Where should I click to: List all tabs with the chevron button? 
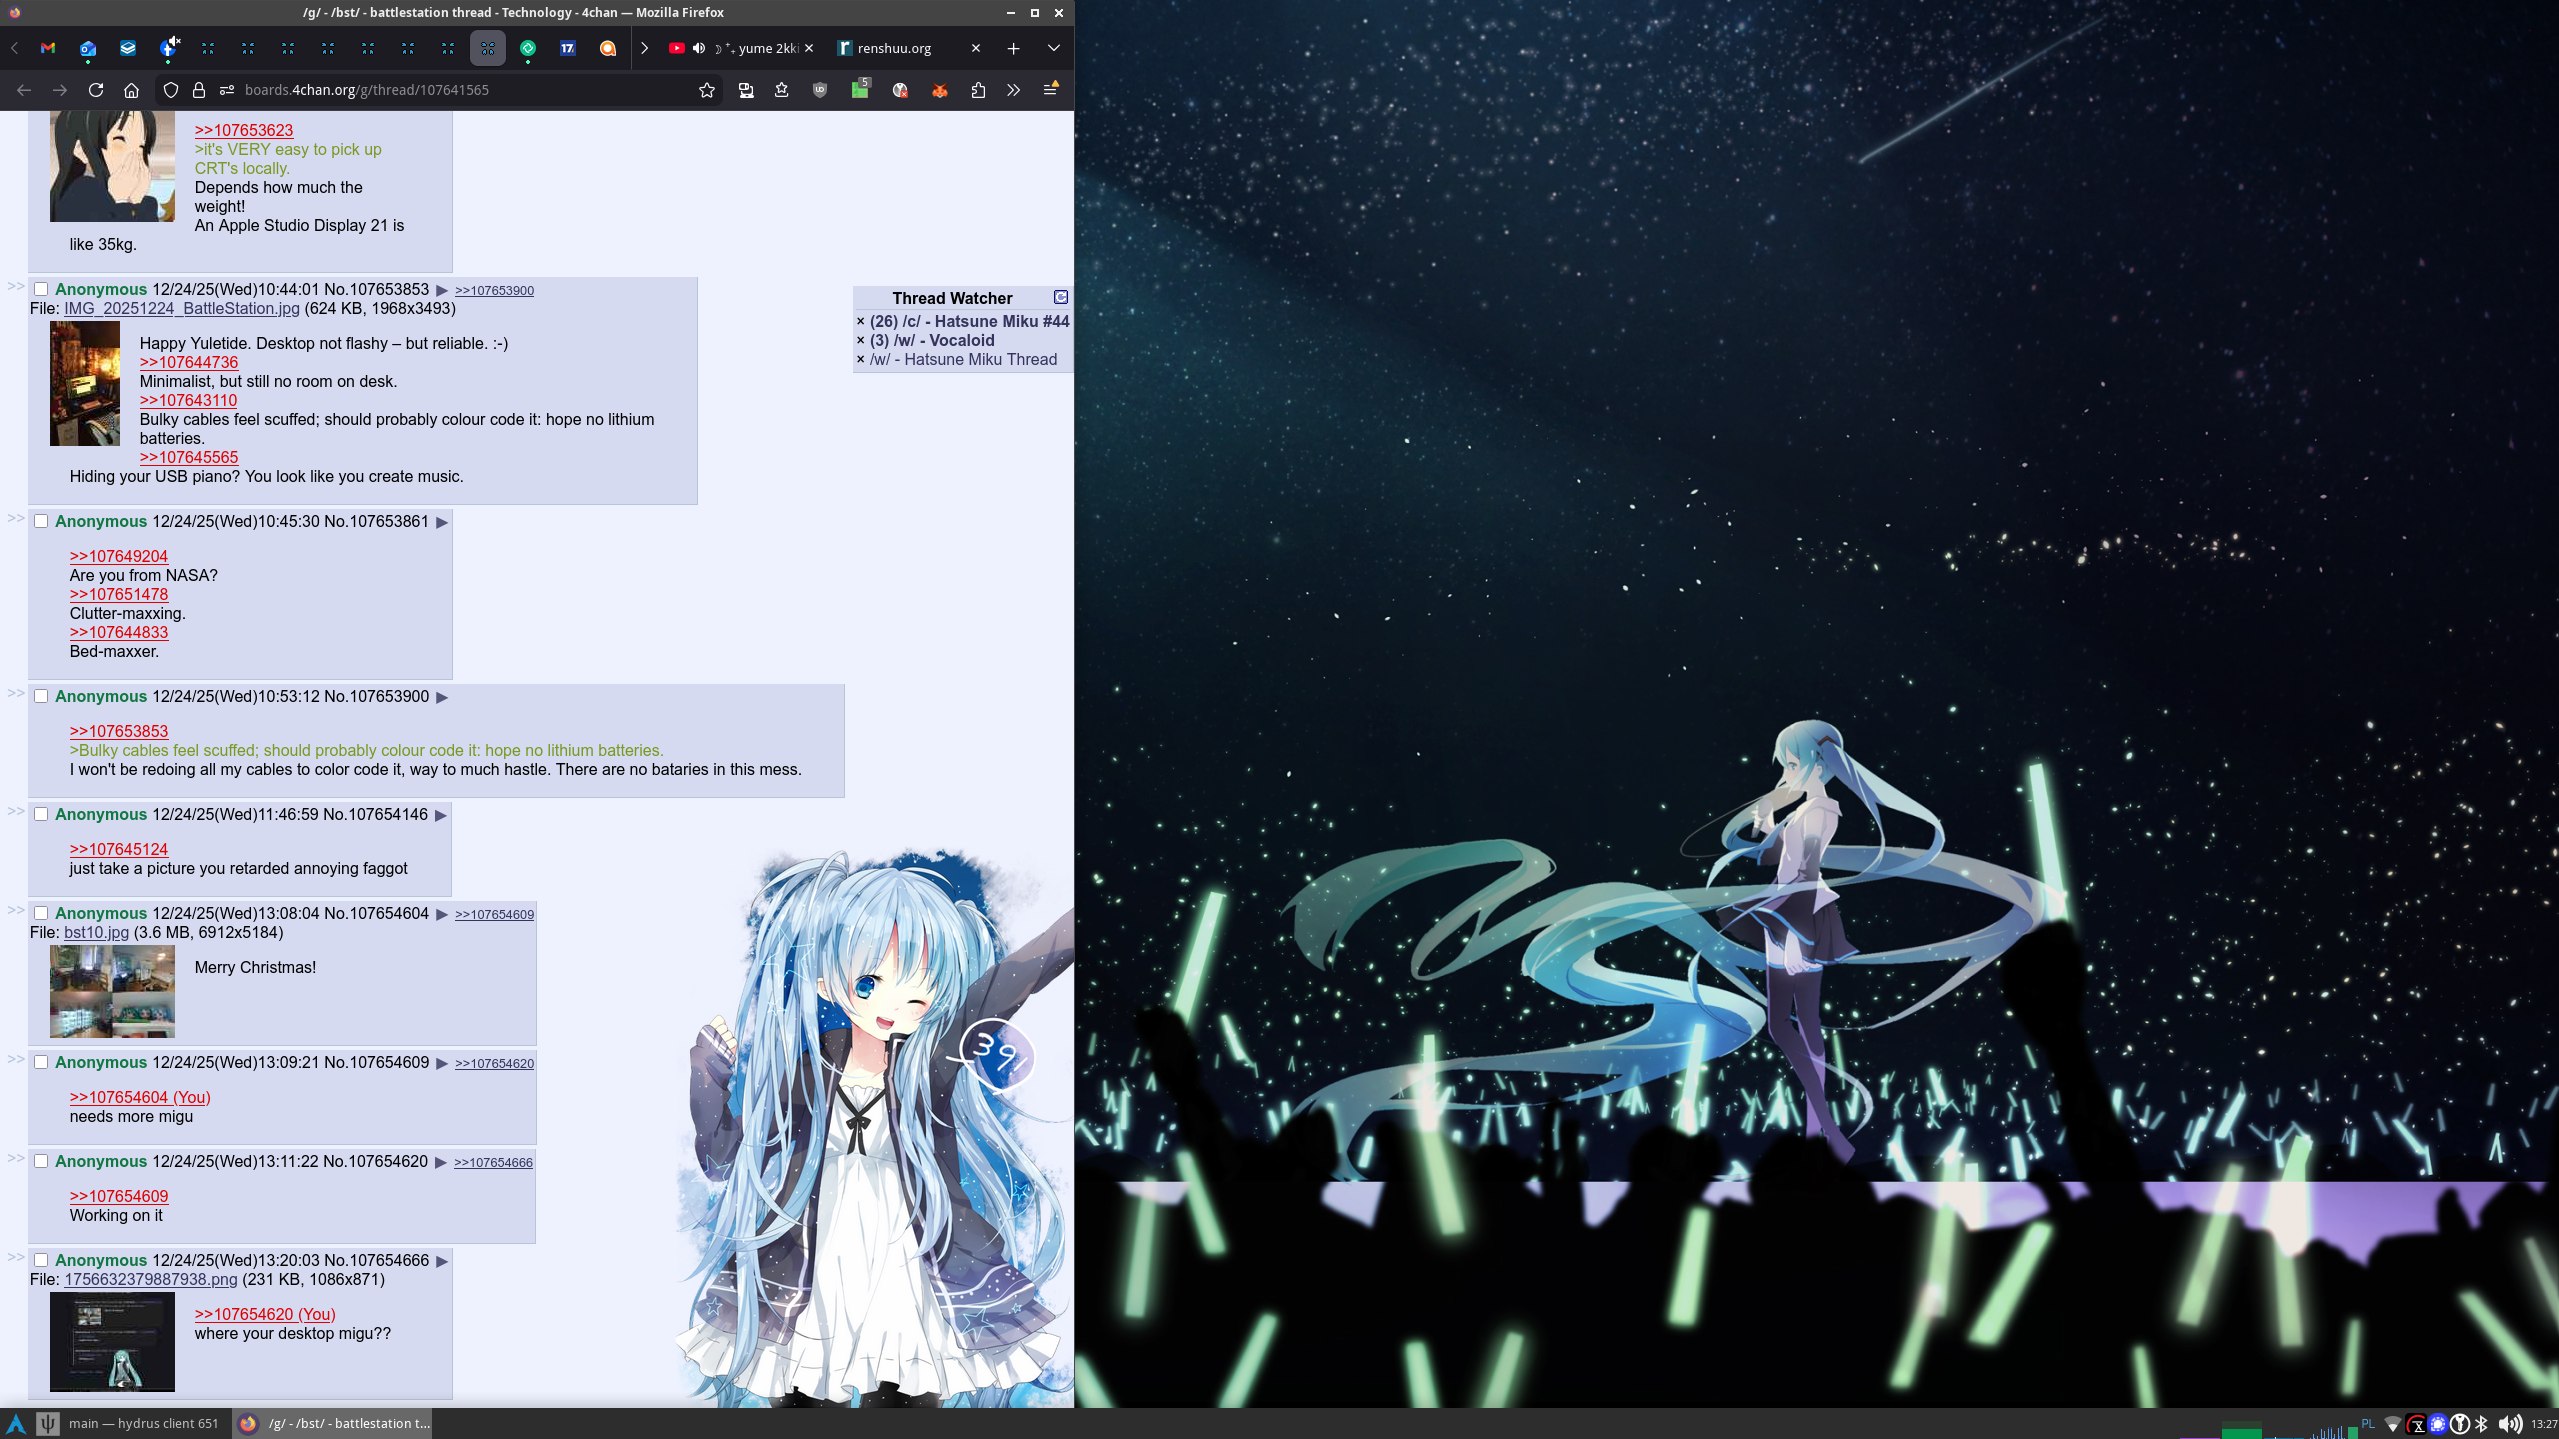(x=1053, y=48)
